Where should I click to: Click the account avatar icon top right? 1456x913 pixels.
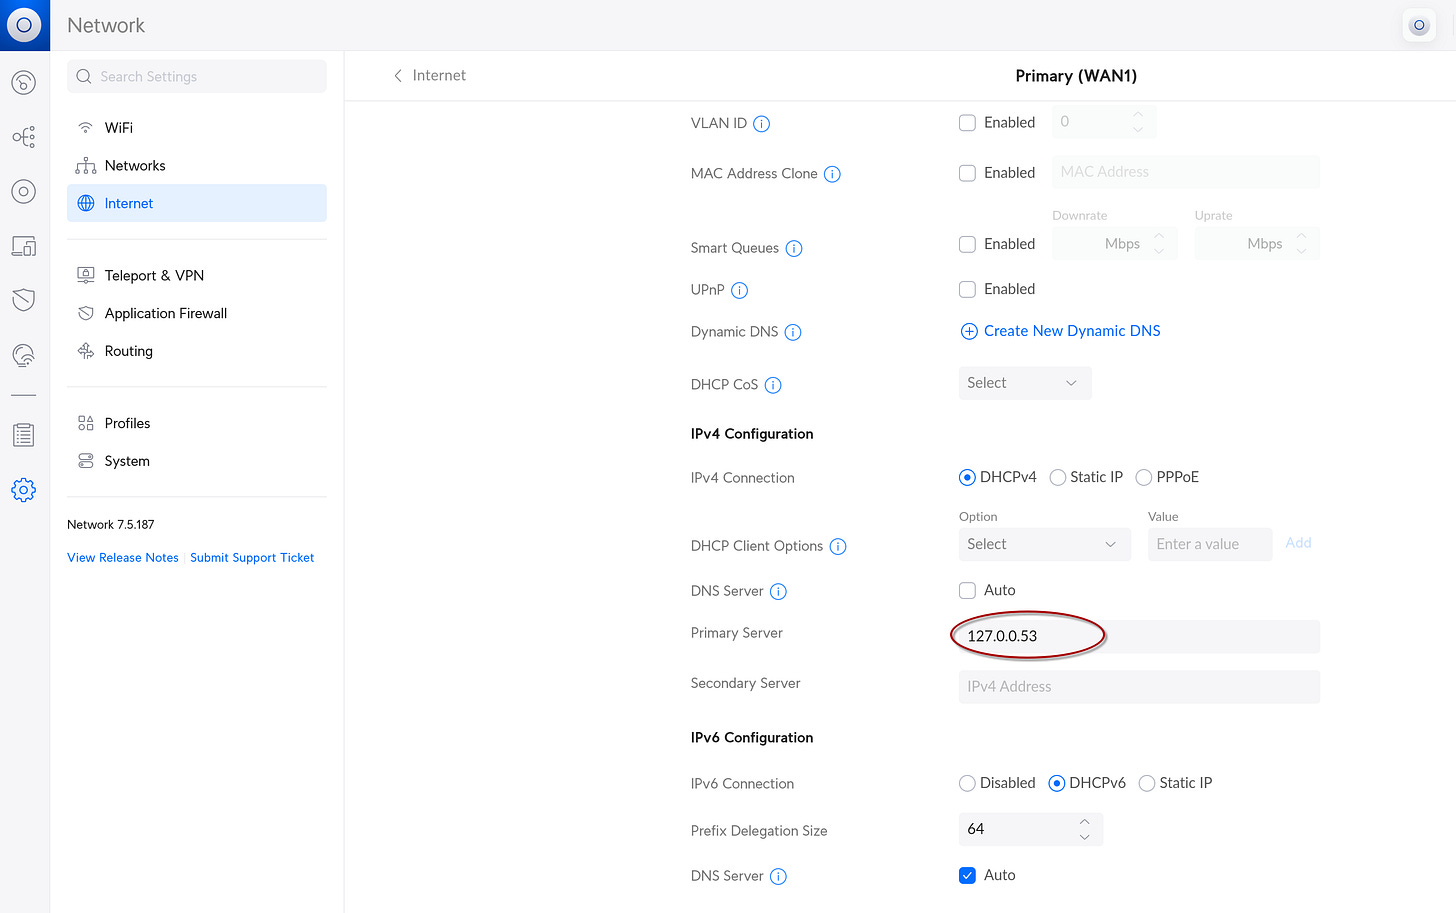(x=1419, y=25)
